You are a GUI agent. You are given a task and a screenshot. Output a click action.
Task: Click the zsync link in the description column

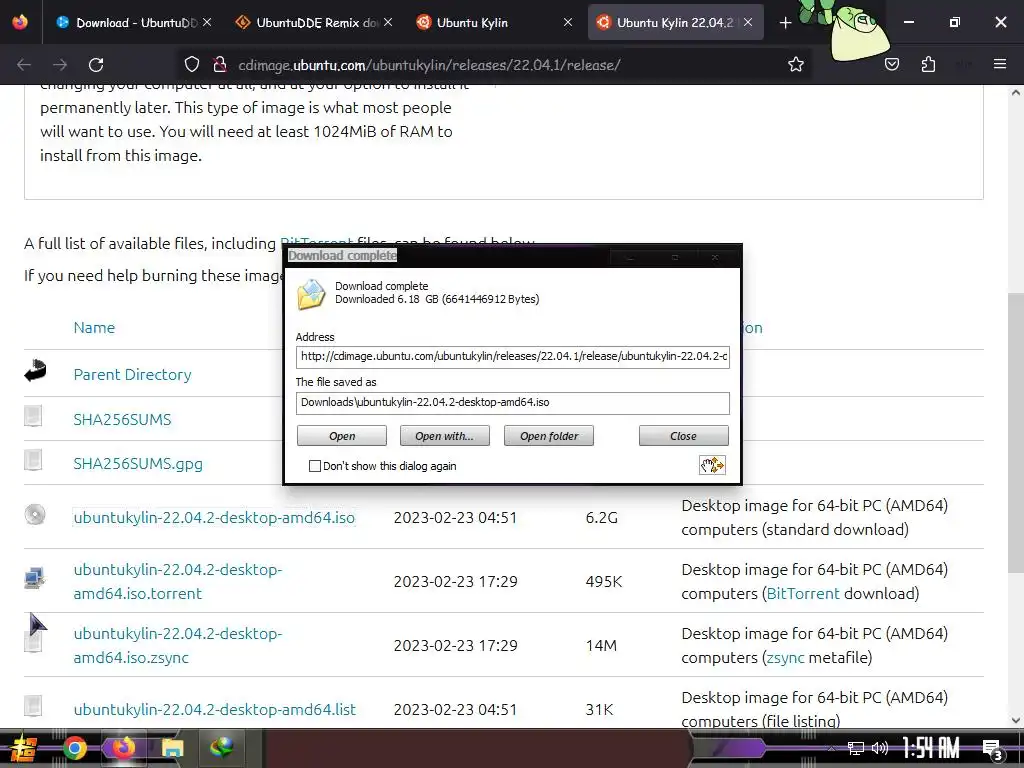click(x=785, y=658)
